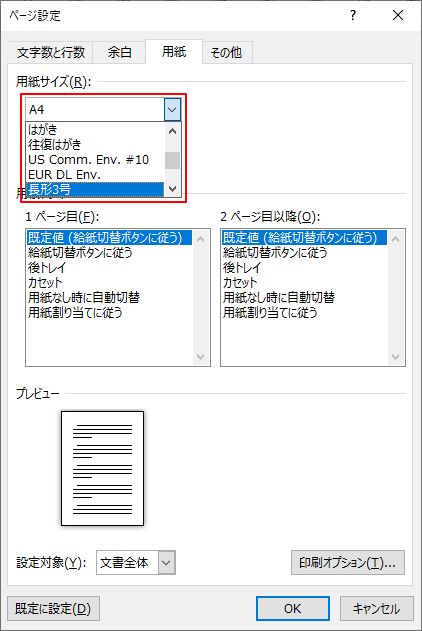The width and height of the screenshot is (422, 631).
Task: Select 往復はがき paper size option
Action: 95,144
